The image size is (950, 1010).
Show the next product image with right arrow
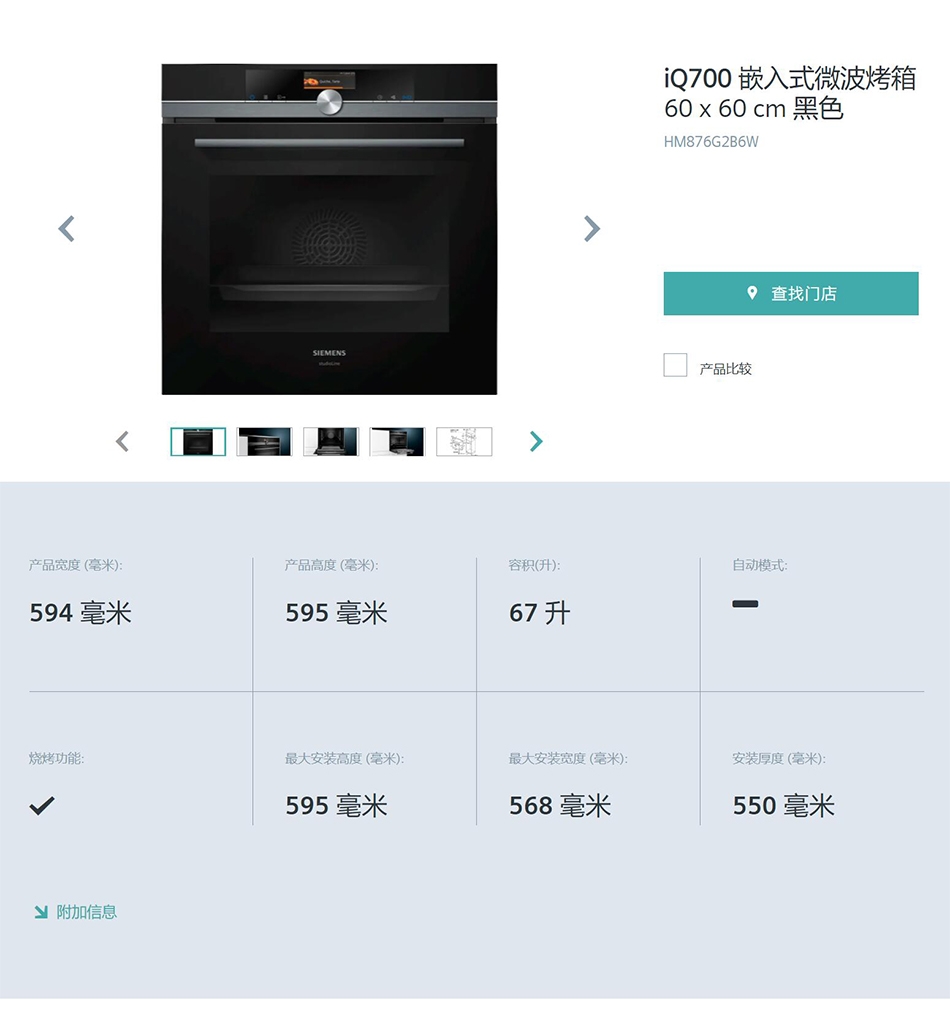point(592,229)
